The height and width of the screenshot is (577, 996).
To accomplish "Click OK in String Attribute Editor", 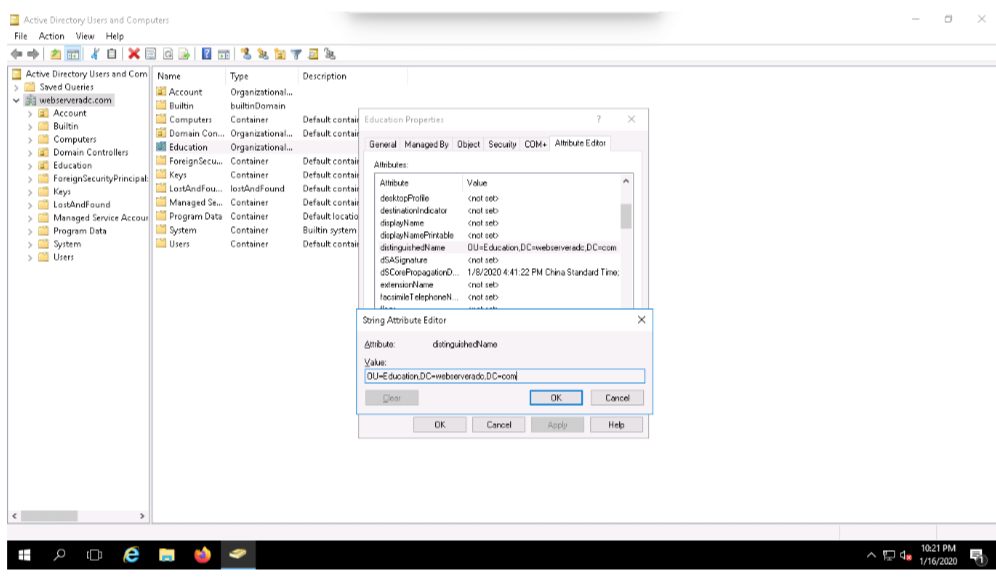I will [556, 397].
